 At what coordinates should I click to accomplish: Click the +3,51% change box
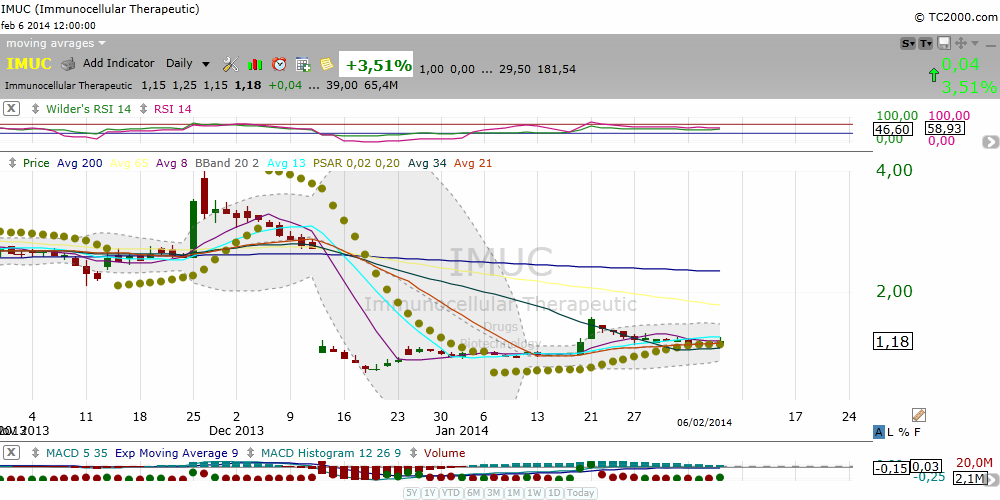(376, 65)
